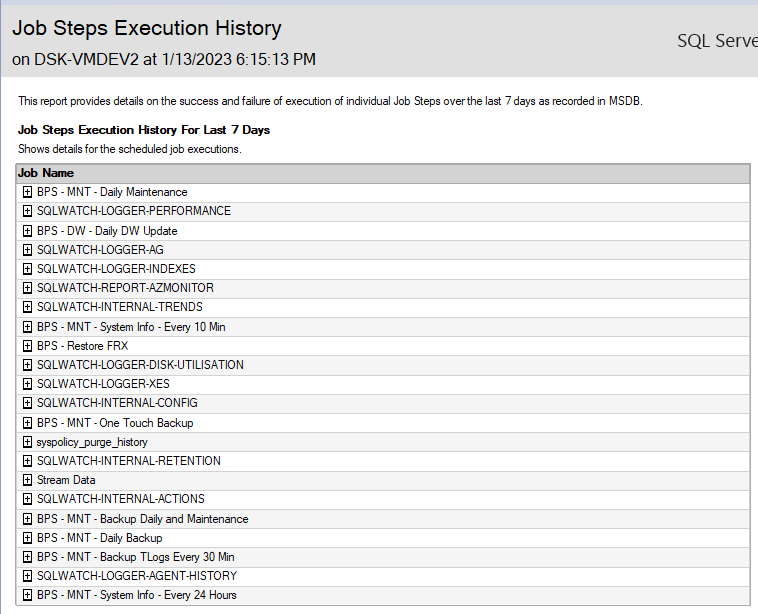This screenshot has width=758, height=614.
Task: Select 'SQLWATCH-LOGGER-PERFORMANCE' text
Action: tap(134, 211)
